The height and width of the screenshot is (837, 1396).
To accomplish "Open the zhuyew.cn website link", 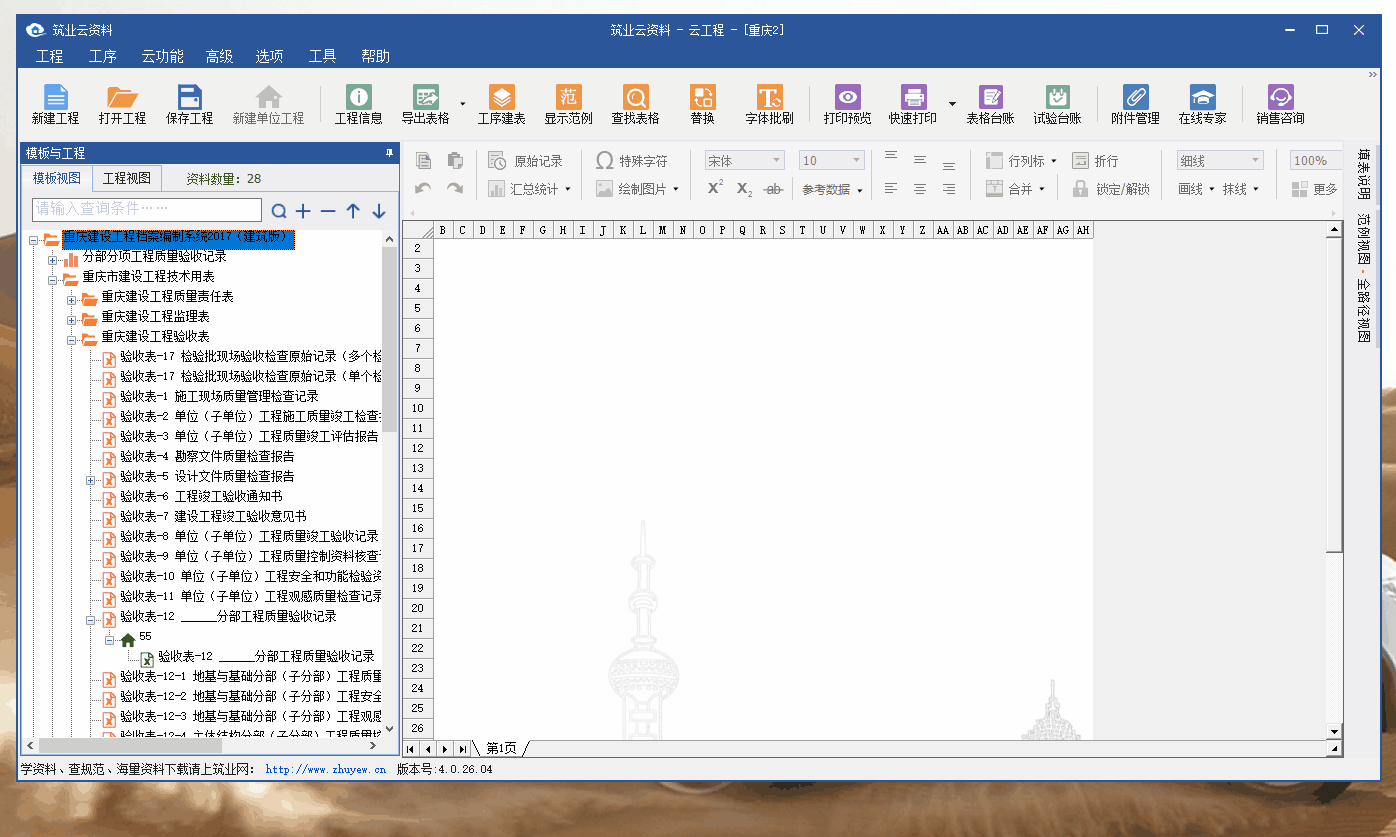I will coord(325,770).
